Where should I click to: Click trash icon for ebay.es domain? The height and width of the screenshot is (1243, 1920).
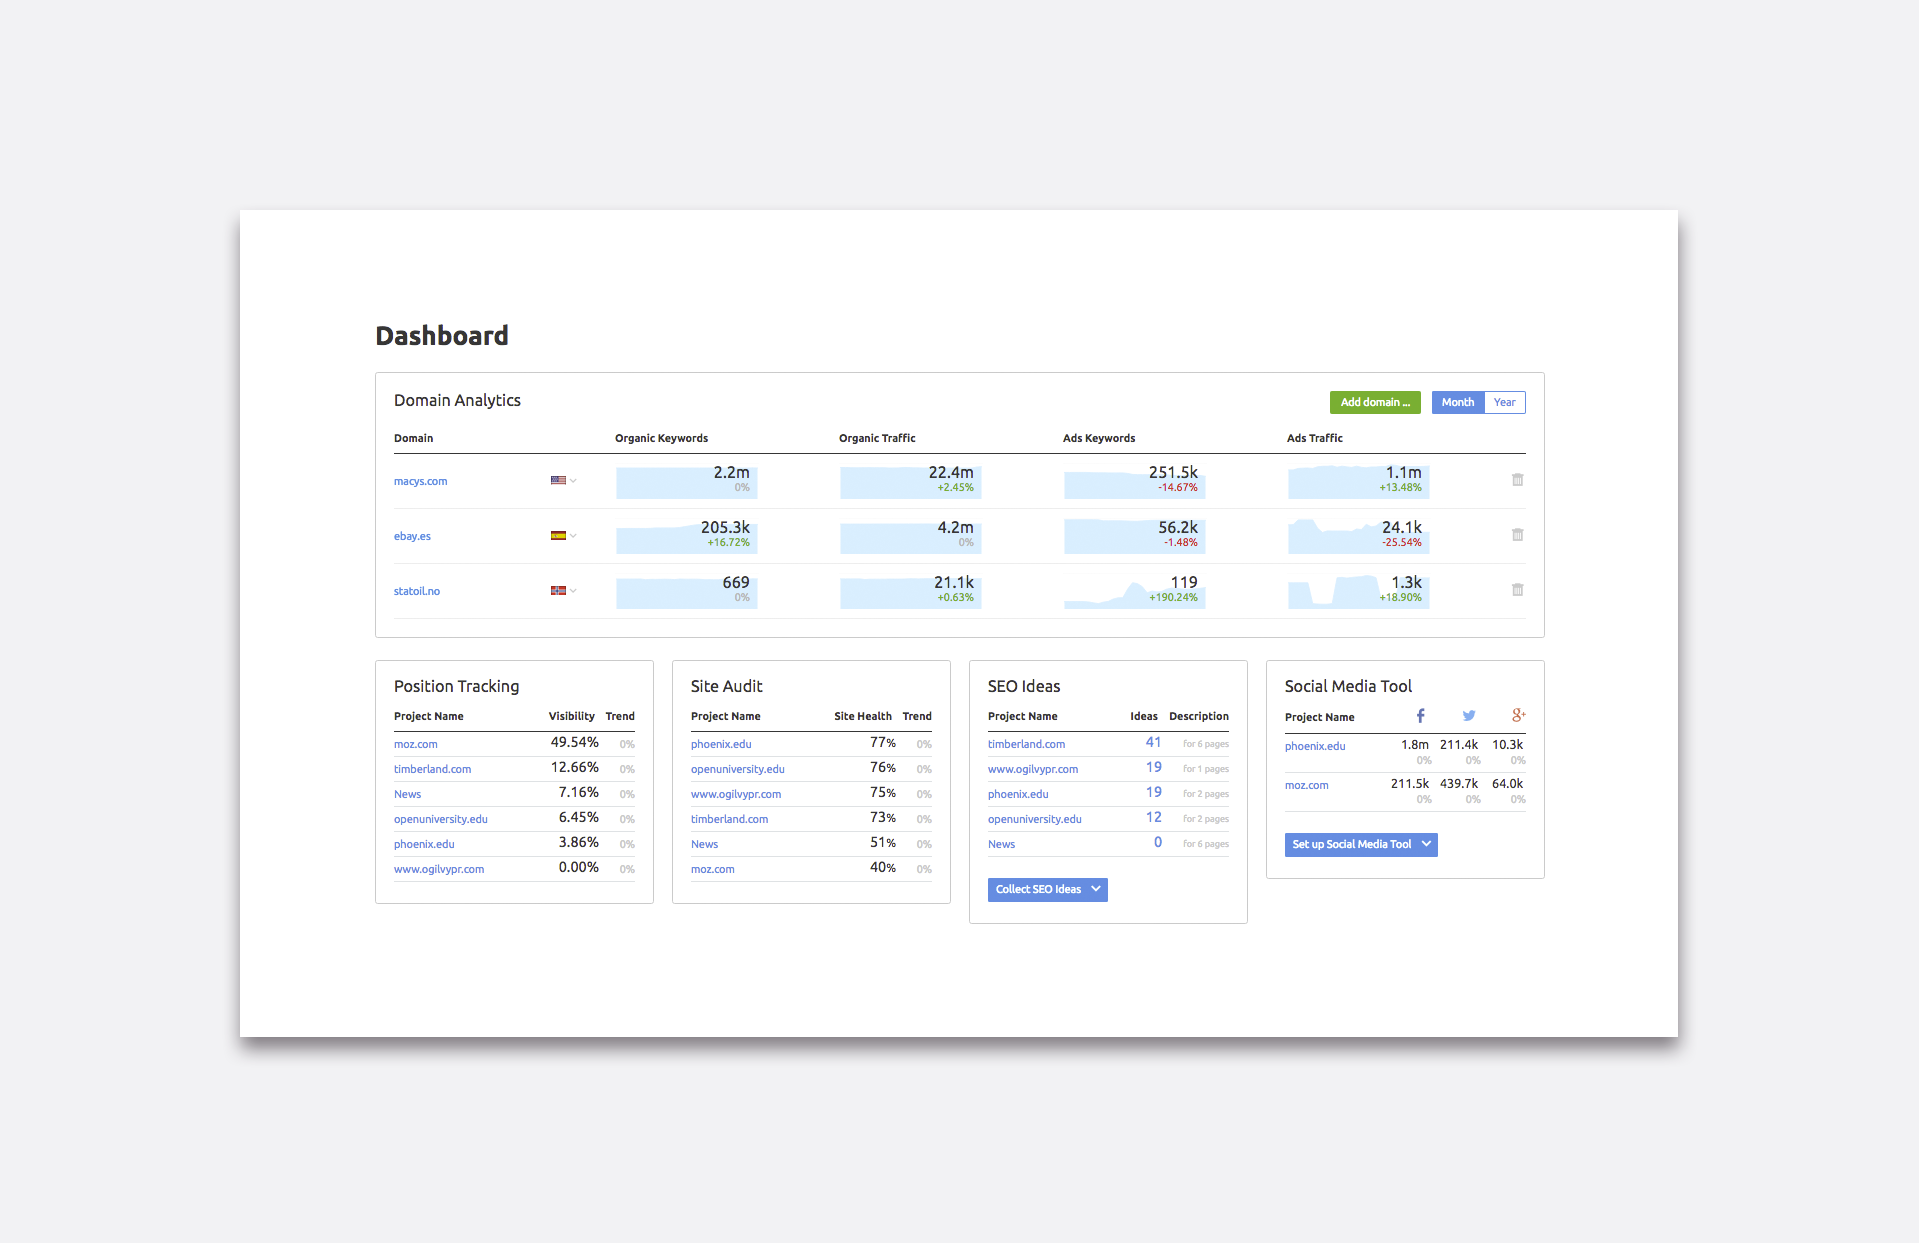(x=1517, y=535)
